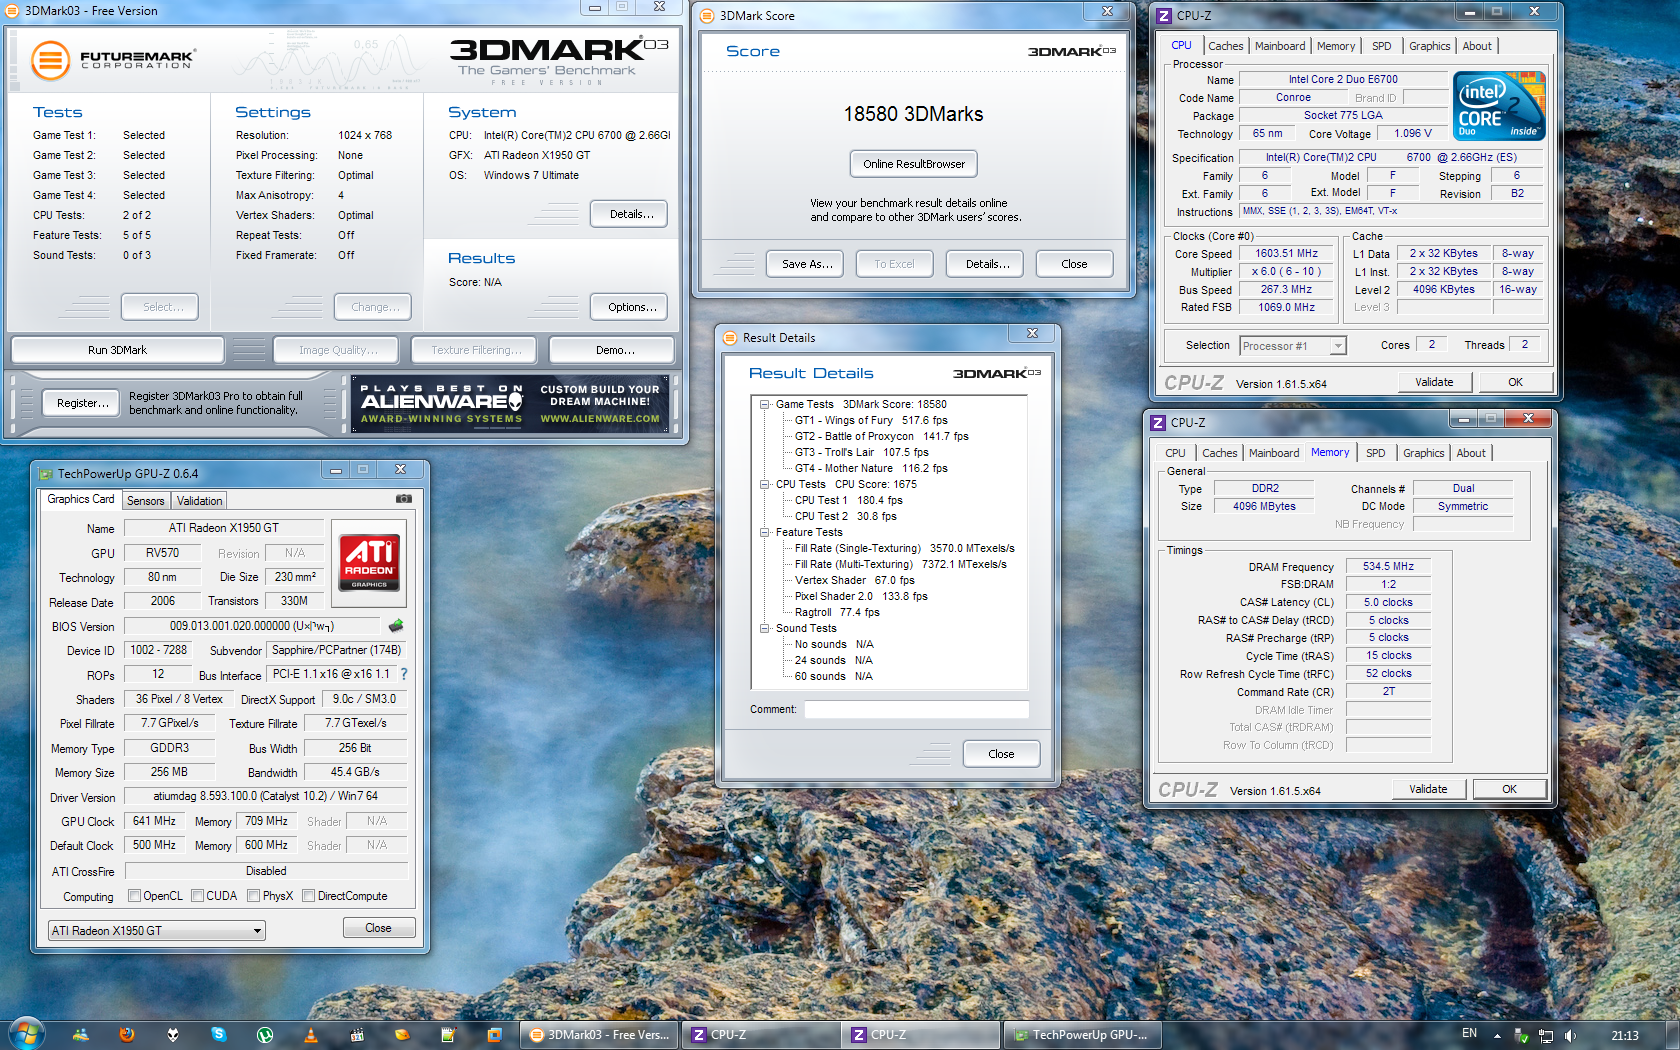Viewport: 1680px width, 1050px height.
Task: Open uTorrent from the taskbar
Action: pos(265,1035)
